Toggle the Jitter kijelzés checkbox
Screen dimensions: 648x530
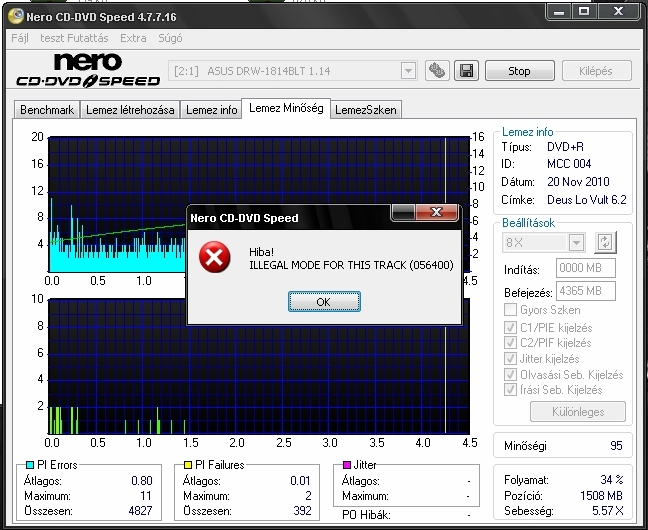[510, 358]
